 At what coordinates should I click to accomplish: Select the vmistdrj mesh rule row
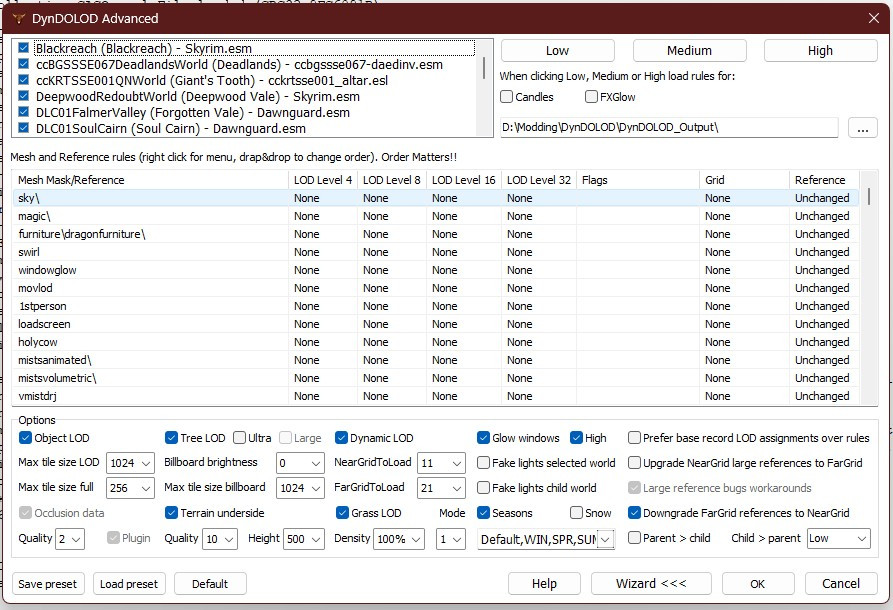click(436, 396)
